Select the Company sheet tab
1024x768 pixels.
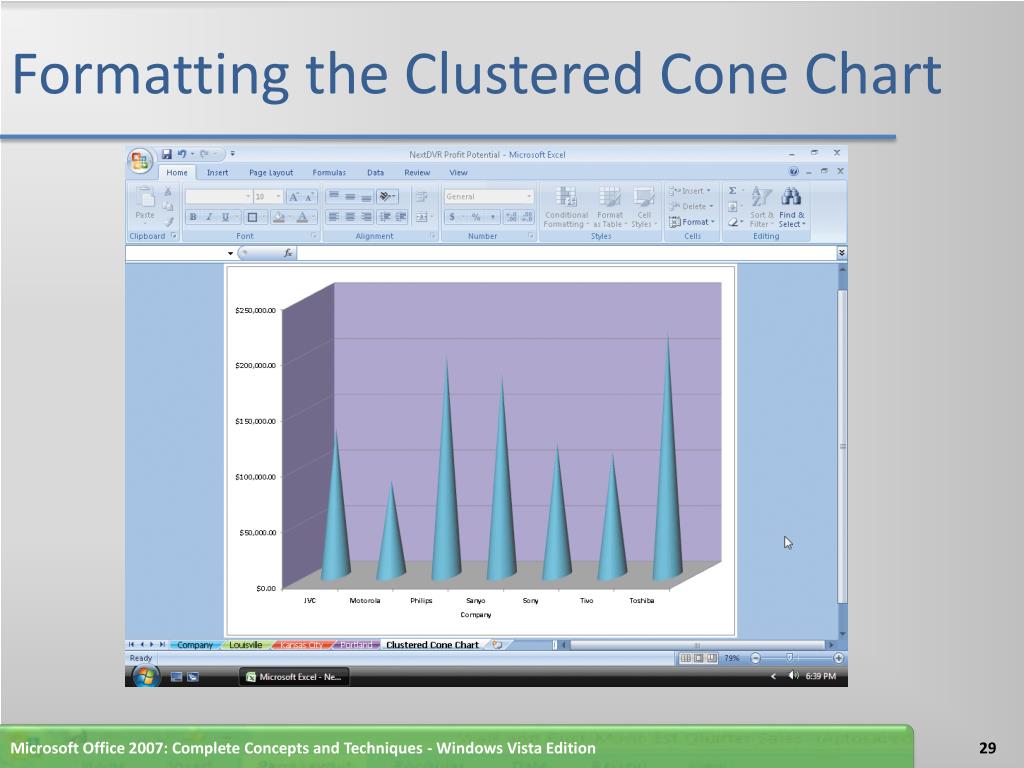195,645
